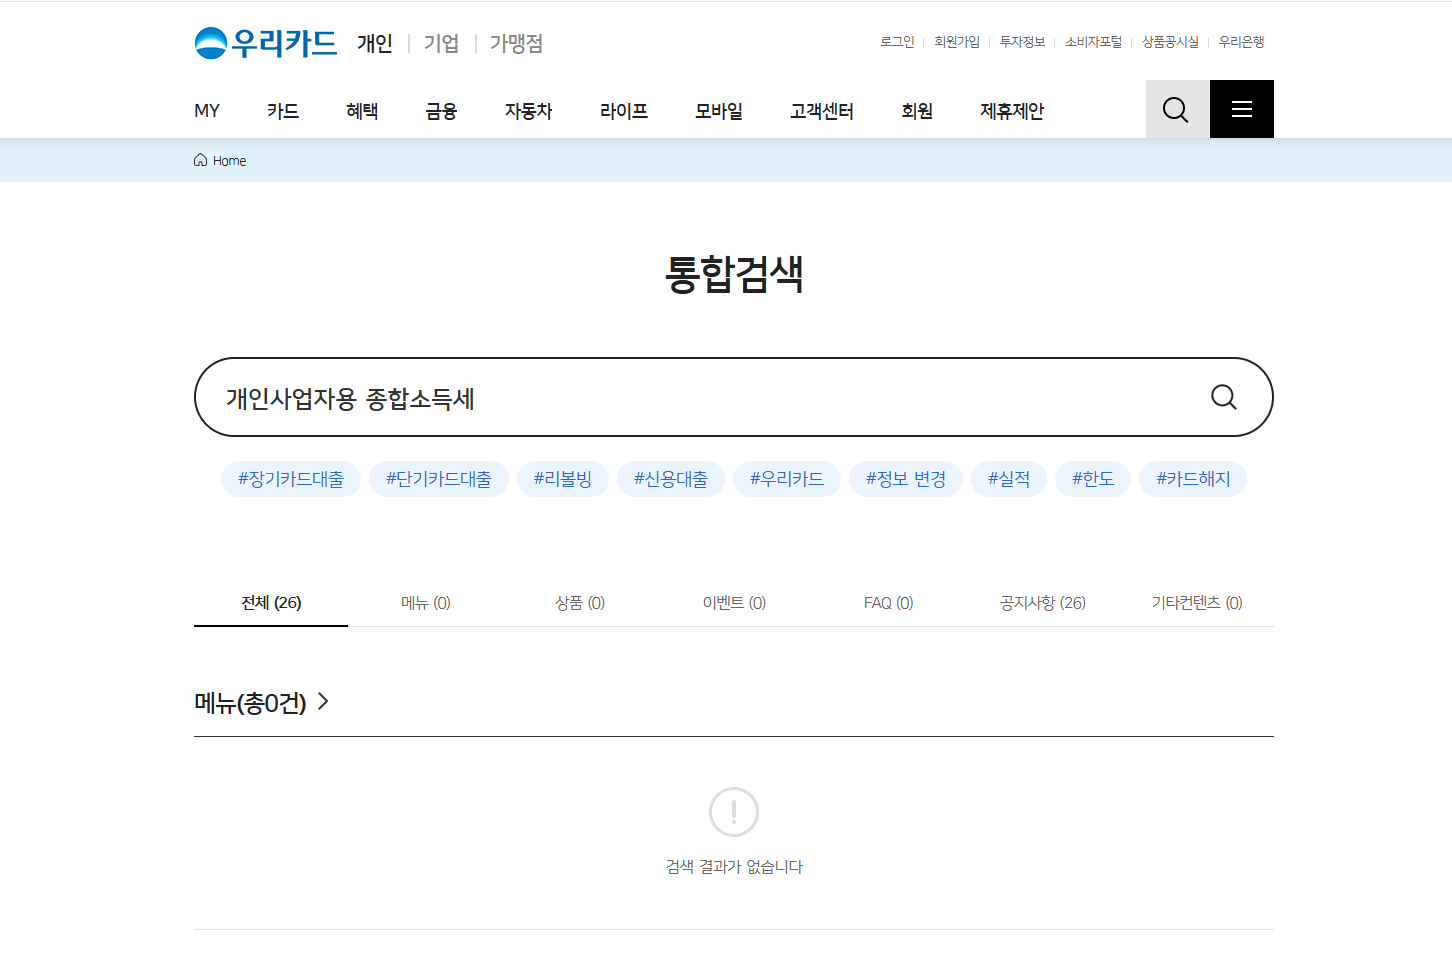Open the site search via the magnifier icon
This screenshot has height=975, width=1452.
1176,109
